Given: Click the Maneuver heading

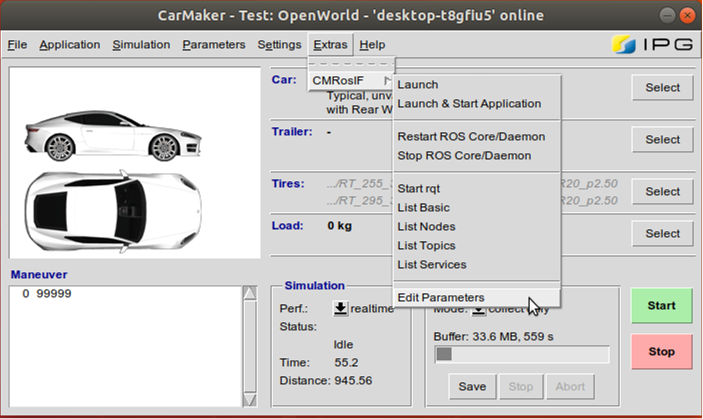Looking at the screenshot, I should [39, 275].
